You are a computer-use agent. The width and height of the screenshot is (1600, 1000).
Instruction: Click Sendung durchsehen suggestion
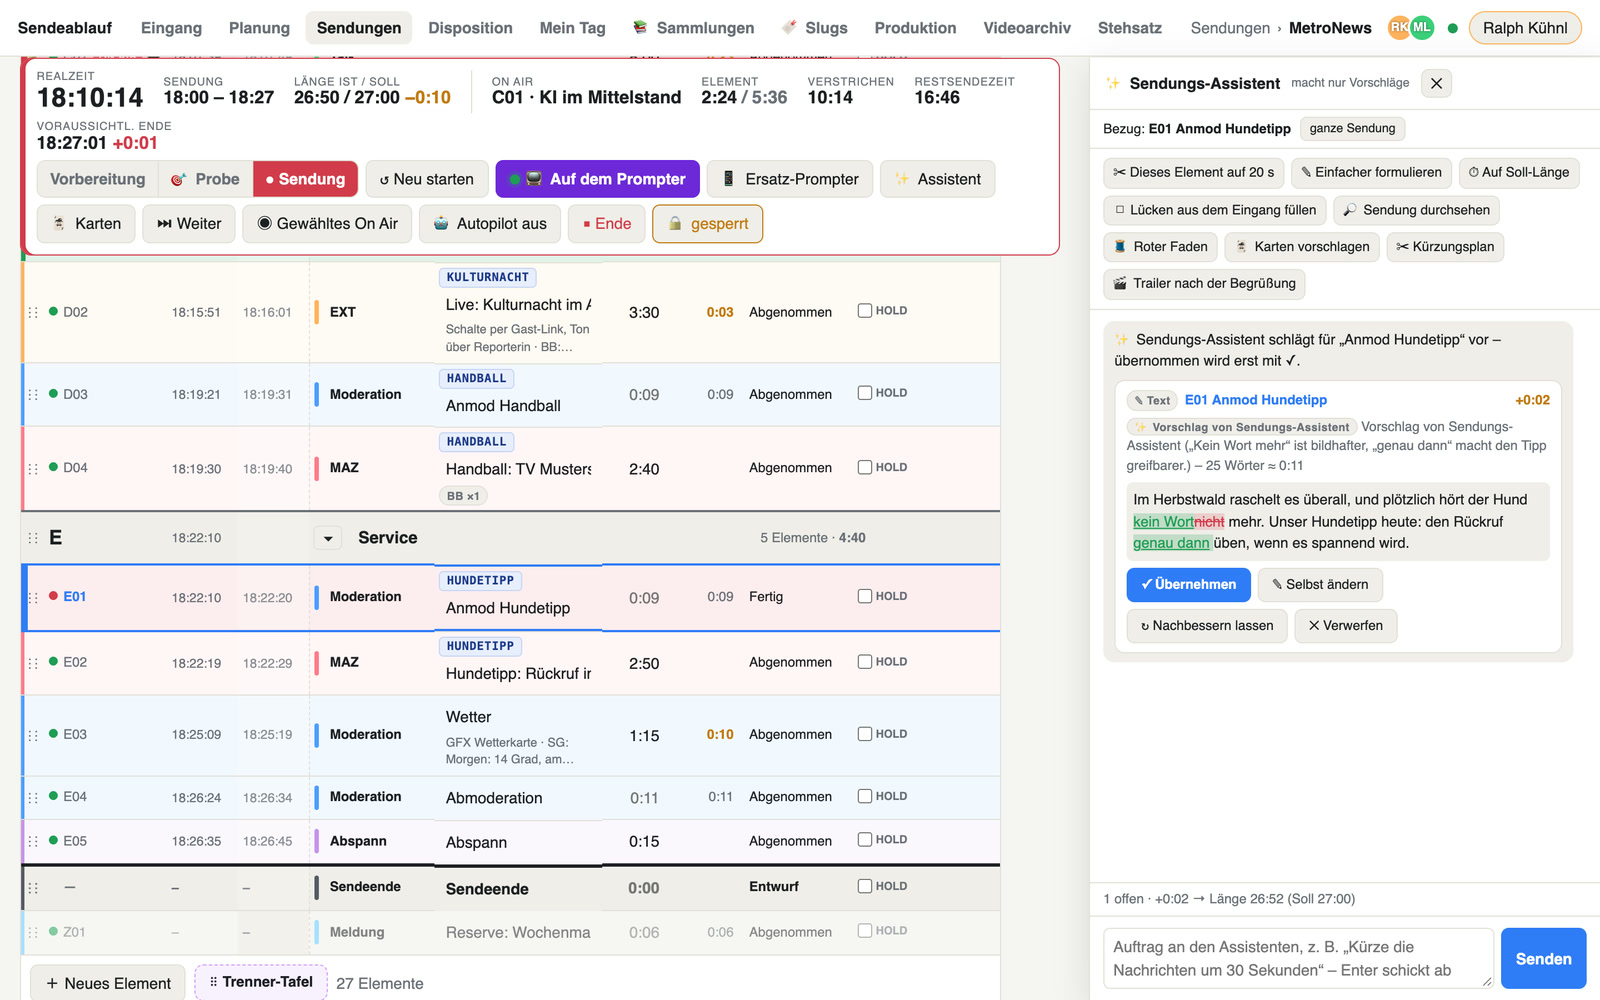pos(1417,210)
